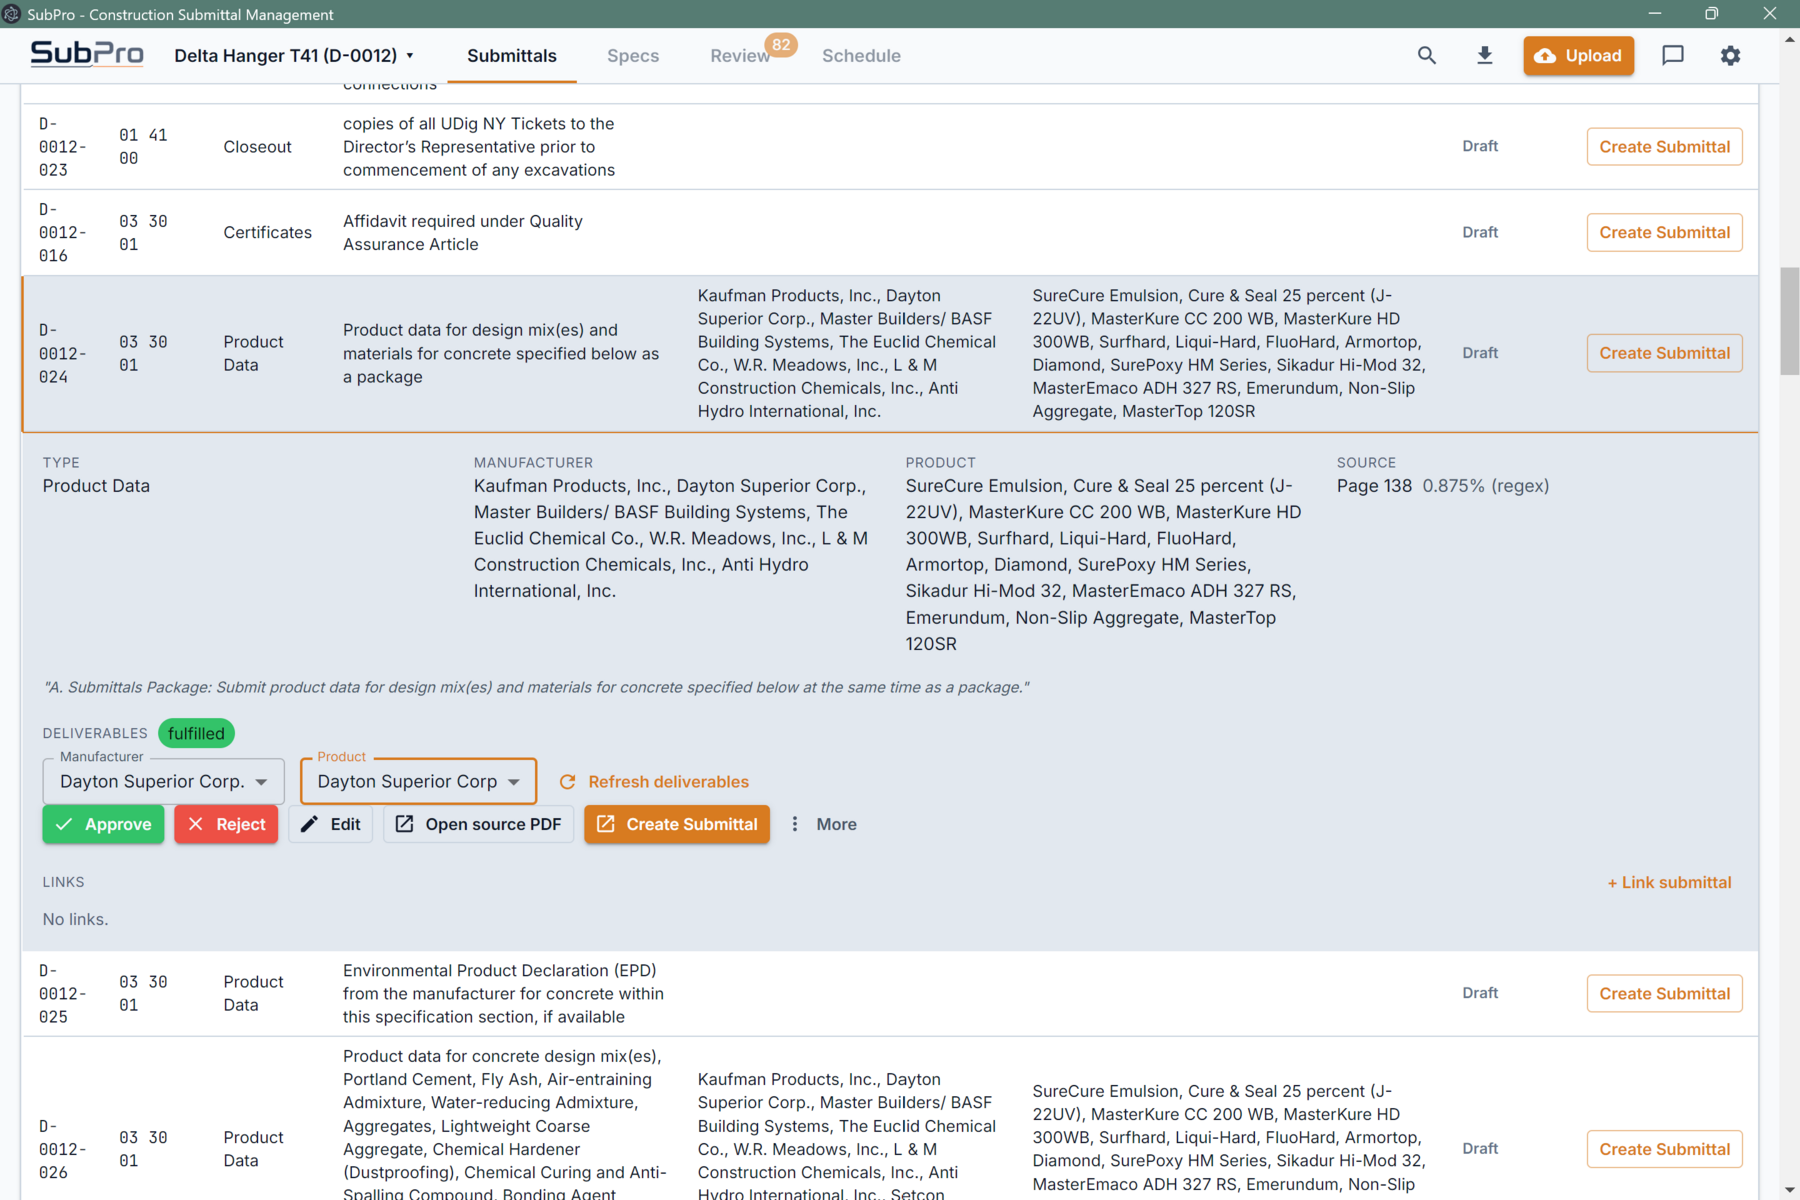Open the Schedule tab
1800x1200 pixels.
pos(861,56)
